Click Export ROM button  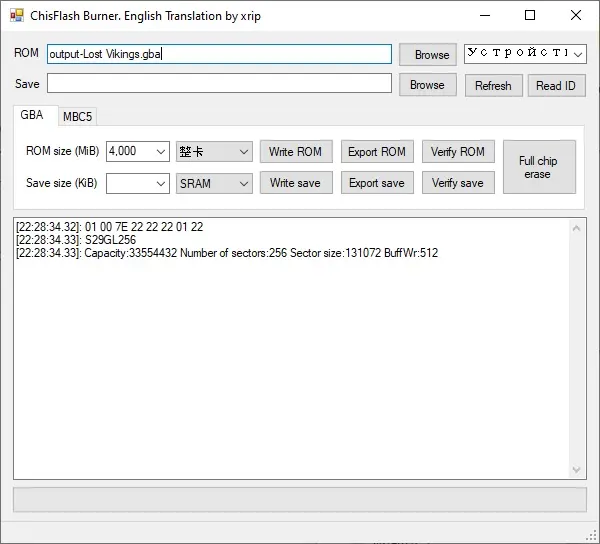[x=376, y=152]
